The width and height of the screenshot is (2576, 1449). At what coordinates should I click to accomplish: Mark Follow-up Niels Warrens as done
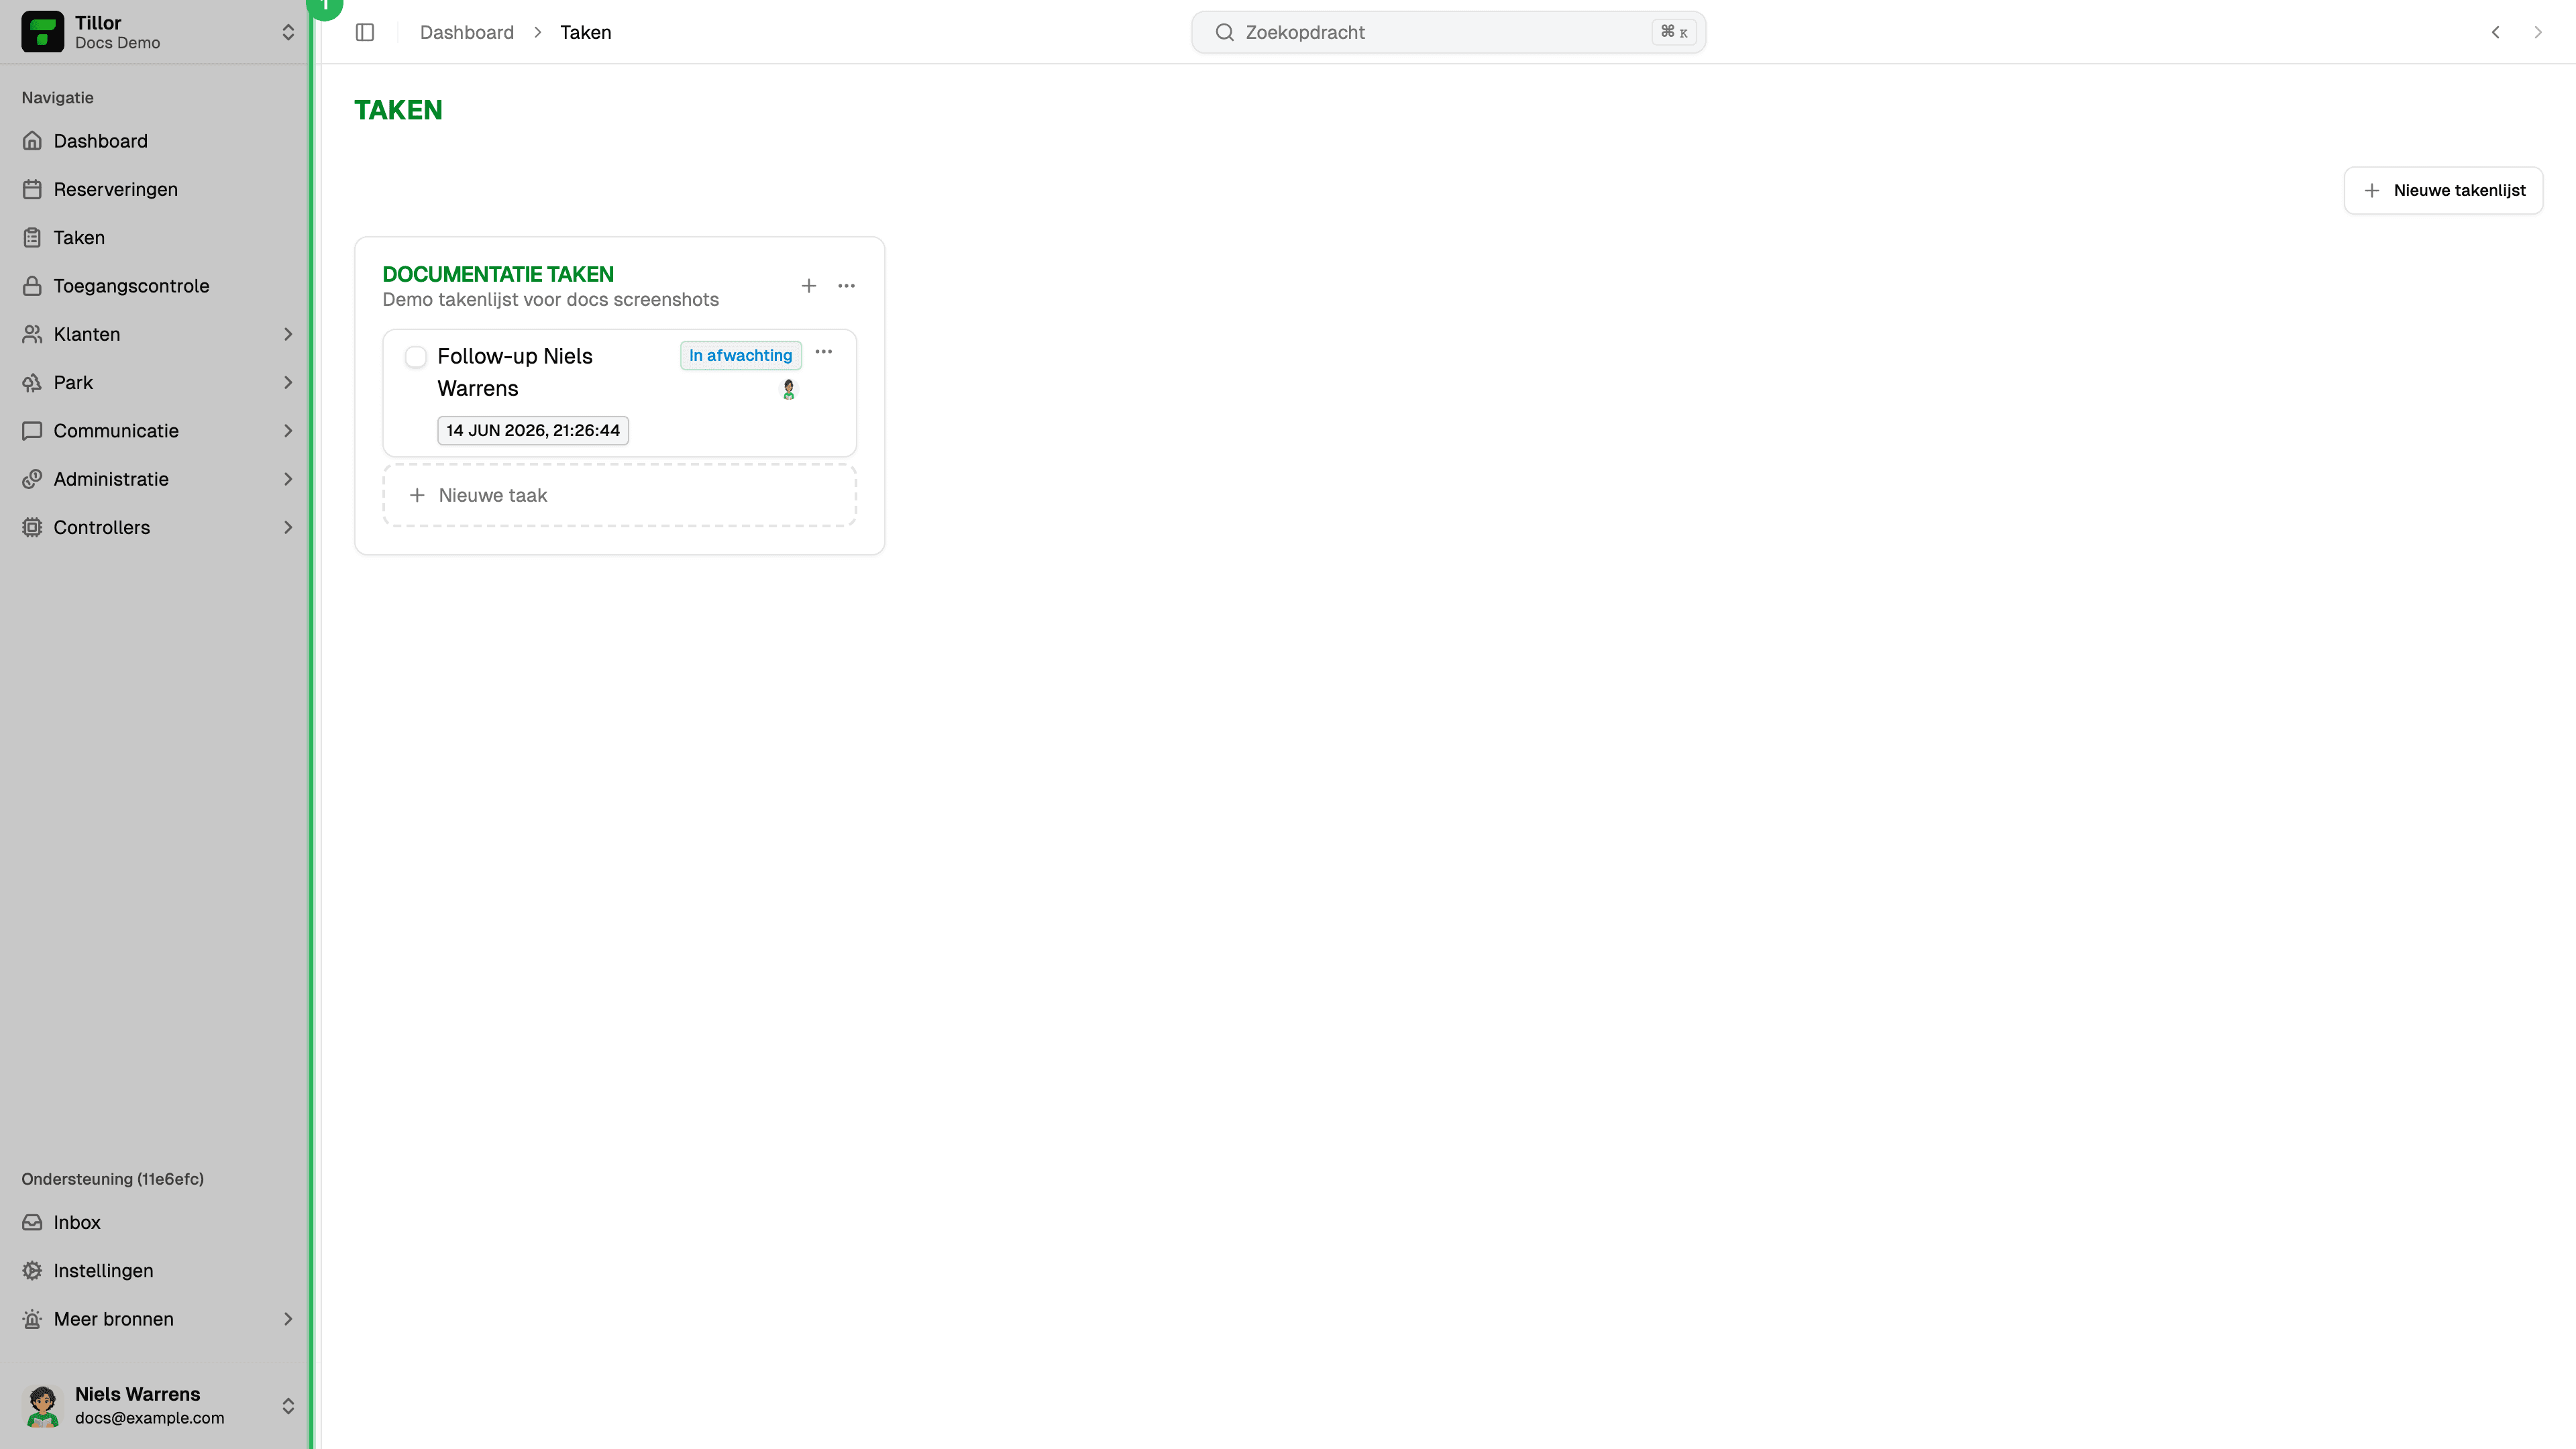(416, 357)
